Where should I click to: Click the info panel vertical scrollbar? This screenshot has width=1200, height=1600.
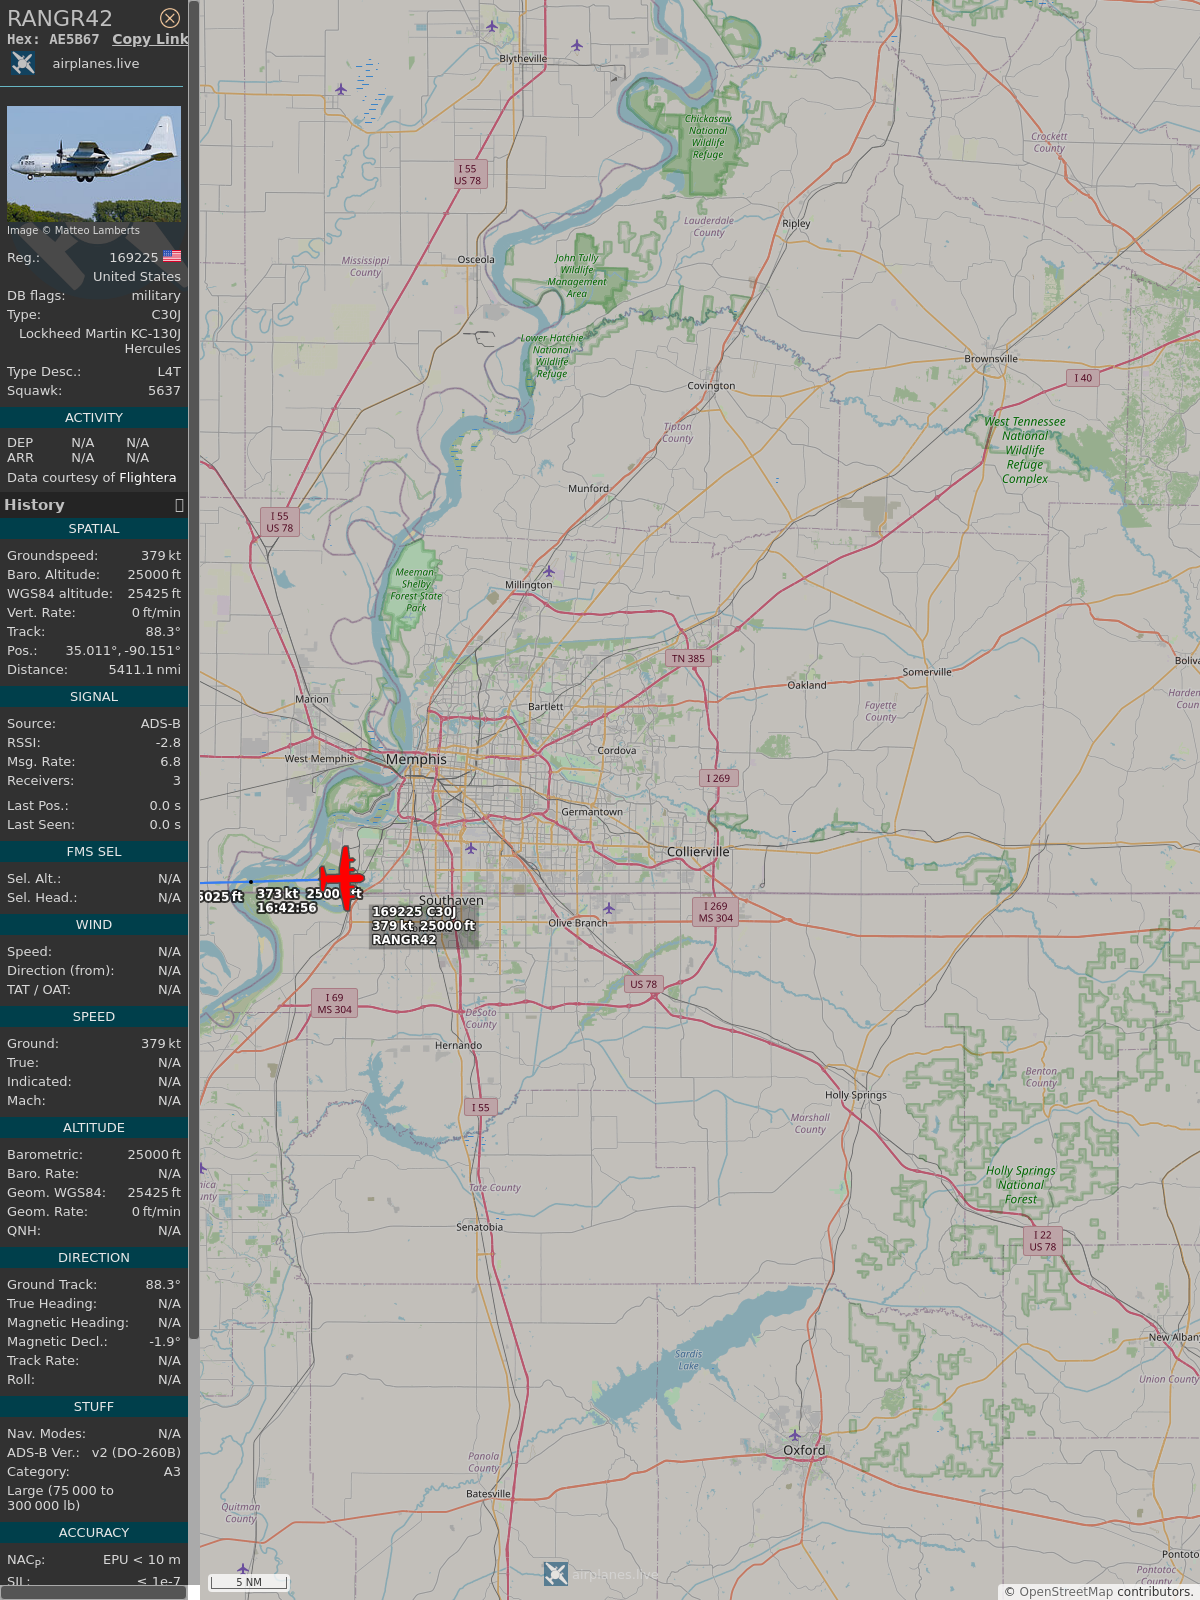[194, 670]
